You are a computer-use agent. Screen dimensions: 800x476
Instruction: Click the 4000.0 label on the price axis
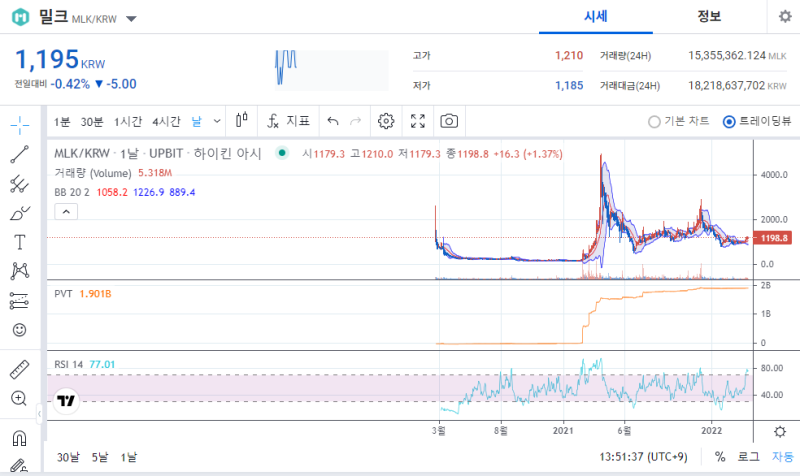tap(774, 175)
